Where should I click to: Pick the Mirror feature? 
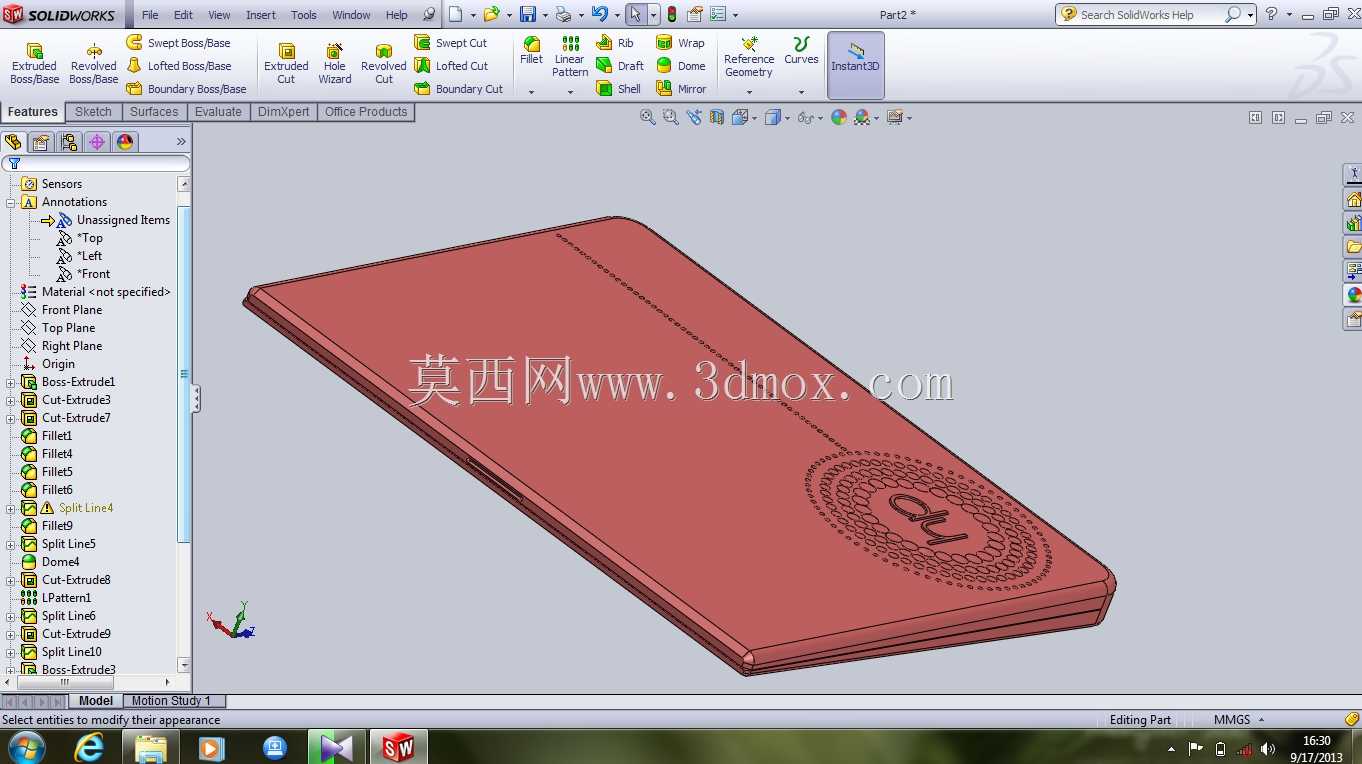[x=681, y=89]
